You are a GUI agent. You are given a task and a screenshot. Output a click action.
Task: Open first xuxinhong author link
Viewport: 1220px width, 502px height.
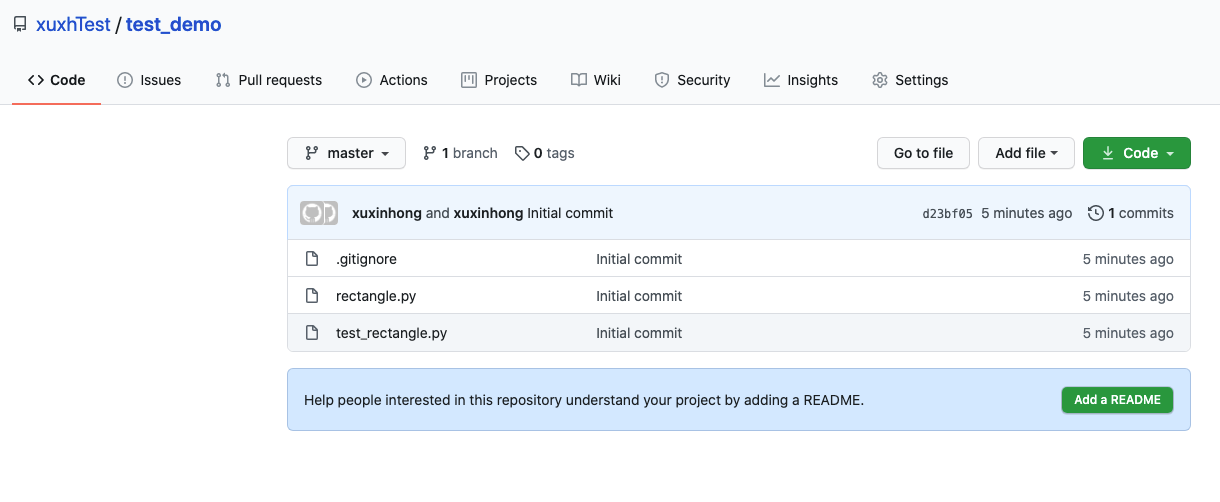(x=387, y=213)
